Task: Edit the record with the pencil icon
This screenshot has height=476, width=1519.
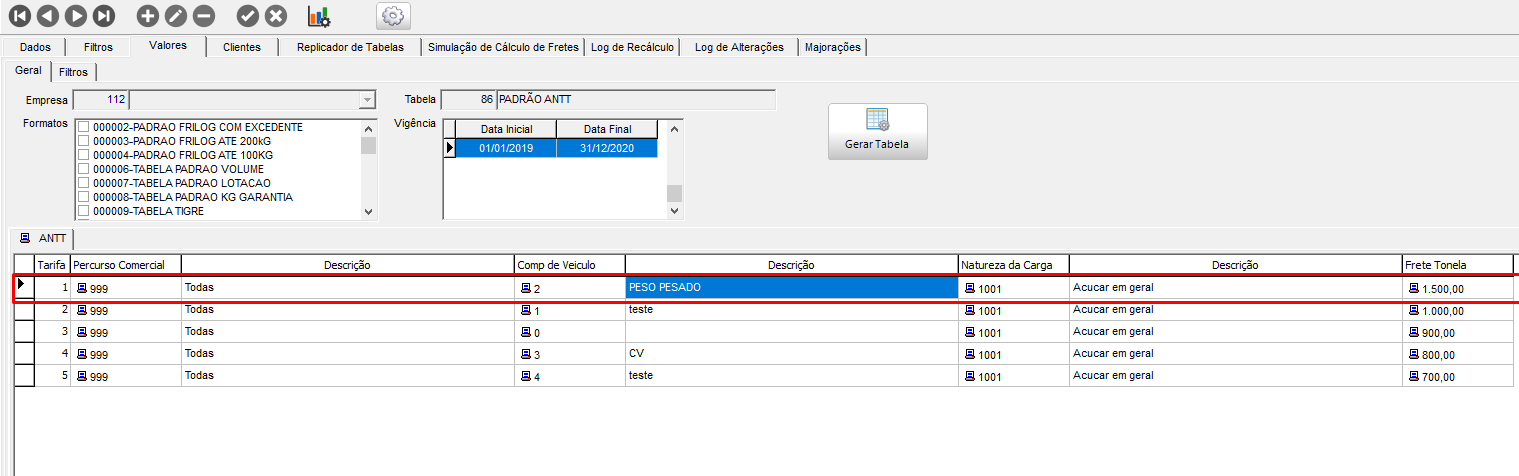Action: click(x=175, y=16)
